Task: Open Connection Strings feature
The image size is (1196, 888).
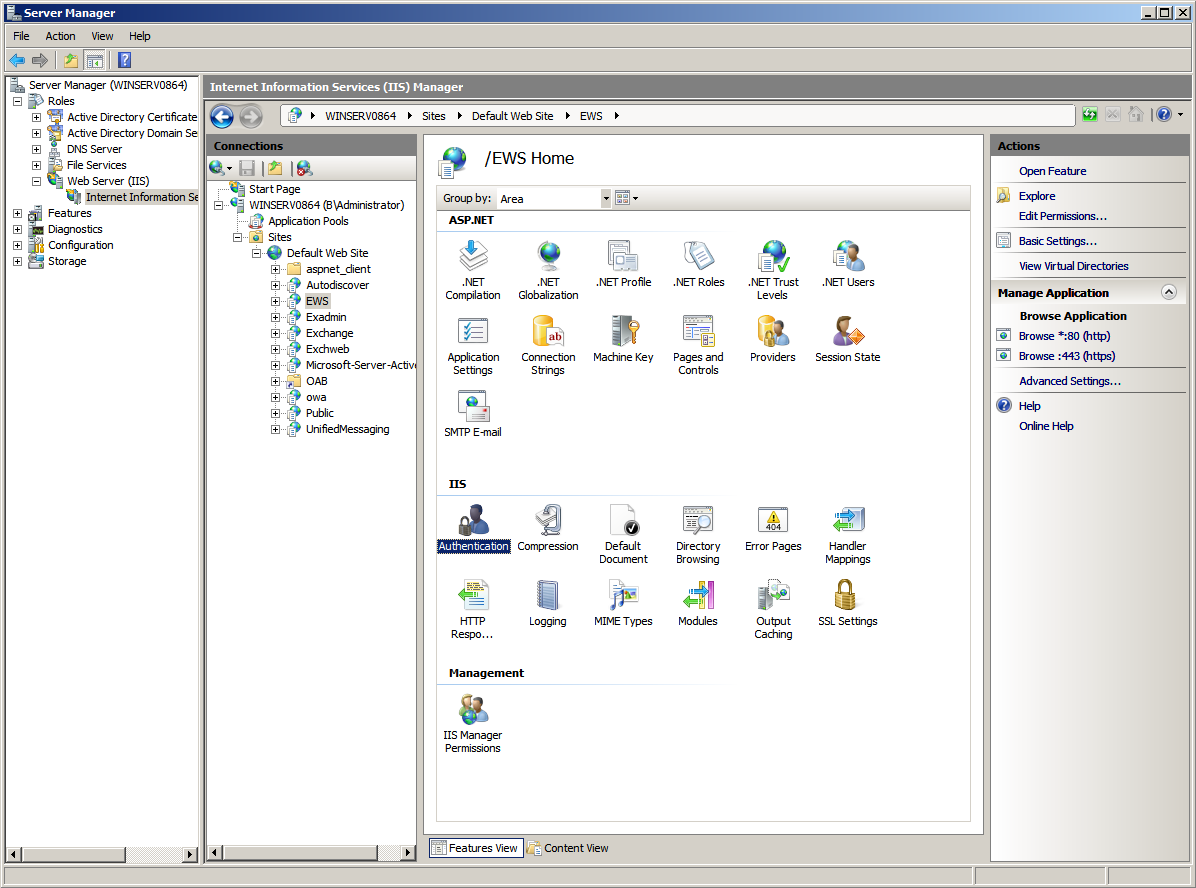Action: coord(548,345)
